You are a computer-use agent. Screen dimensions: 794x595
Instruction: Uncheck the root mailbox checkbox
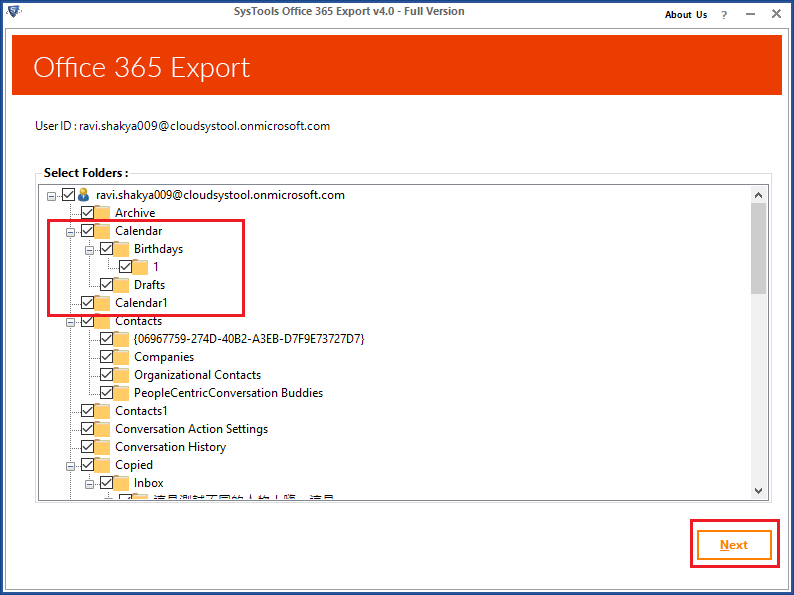68,194
